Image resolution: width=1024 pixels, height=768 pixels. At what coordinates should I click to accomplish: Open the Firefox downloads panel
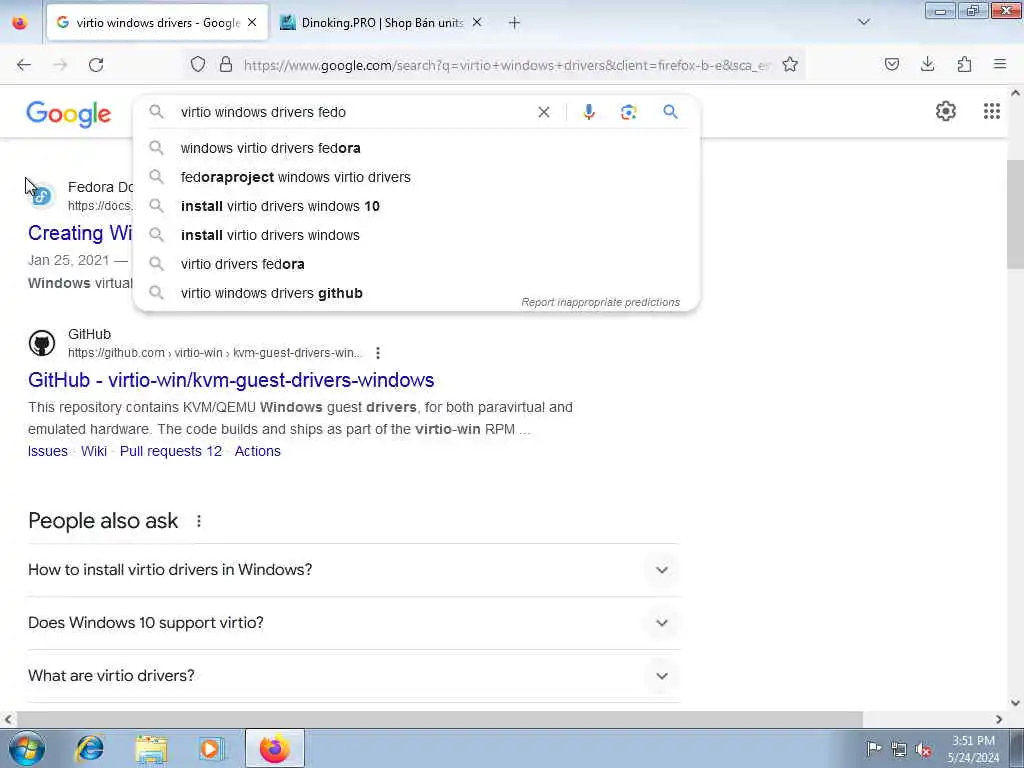tap(927, 64)
